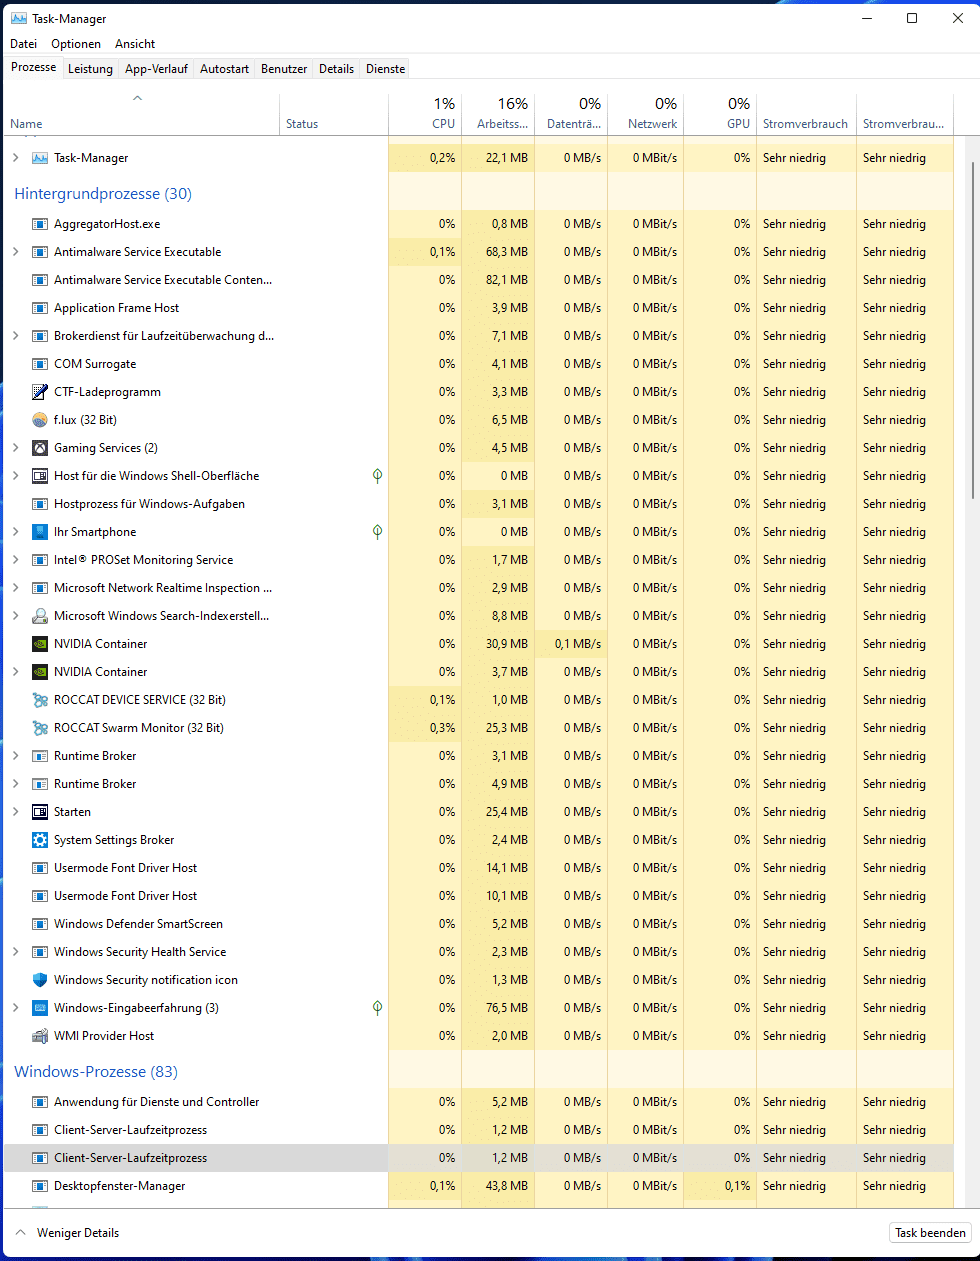Open the Details tab
The image size is (980, 1261).
336,69
